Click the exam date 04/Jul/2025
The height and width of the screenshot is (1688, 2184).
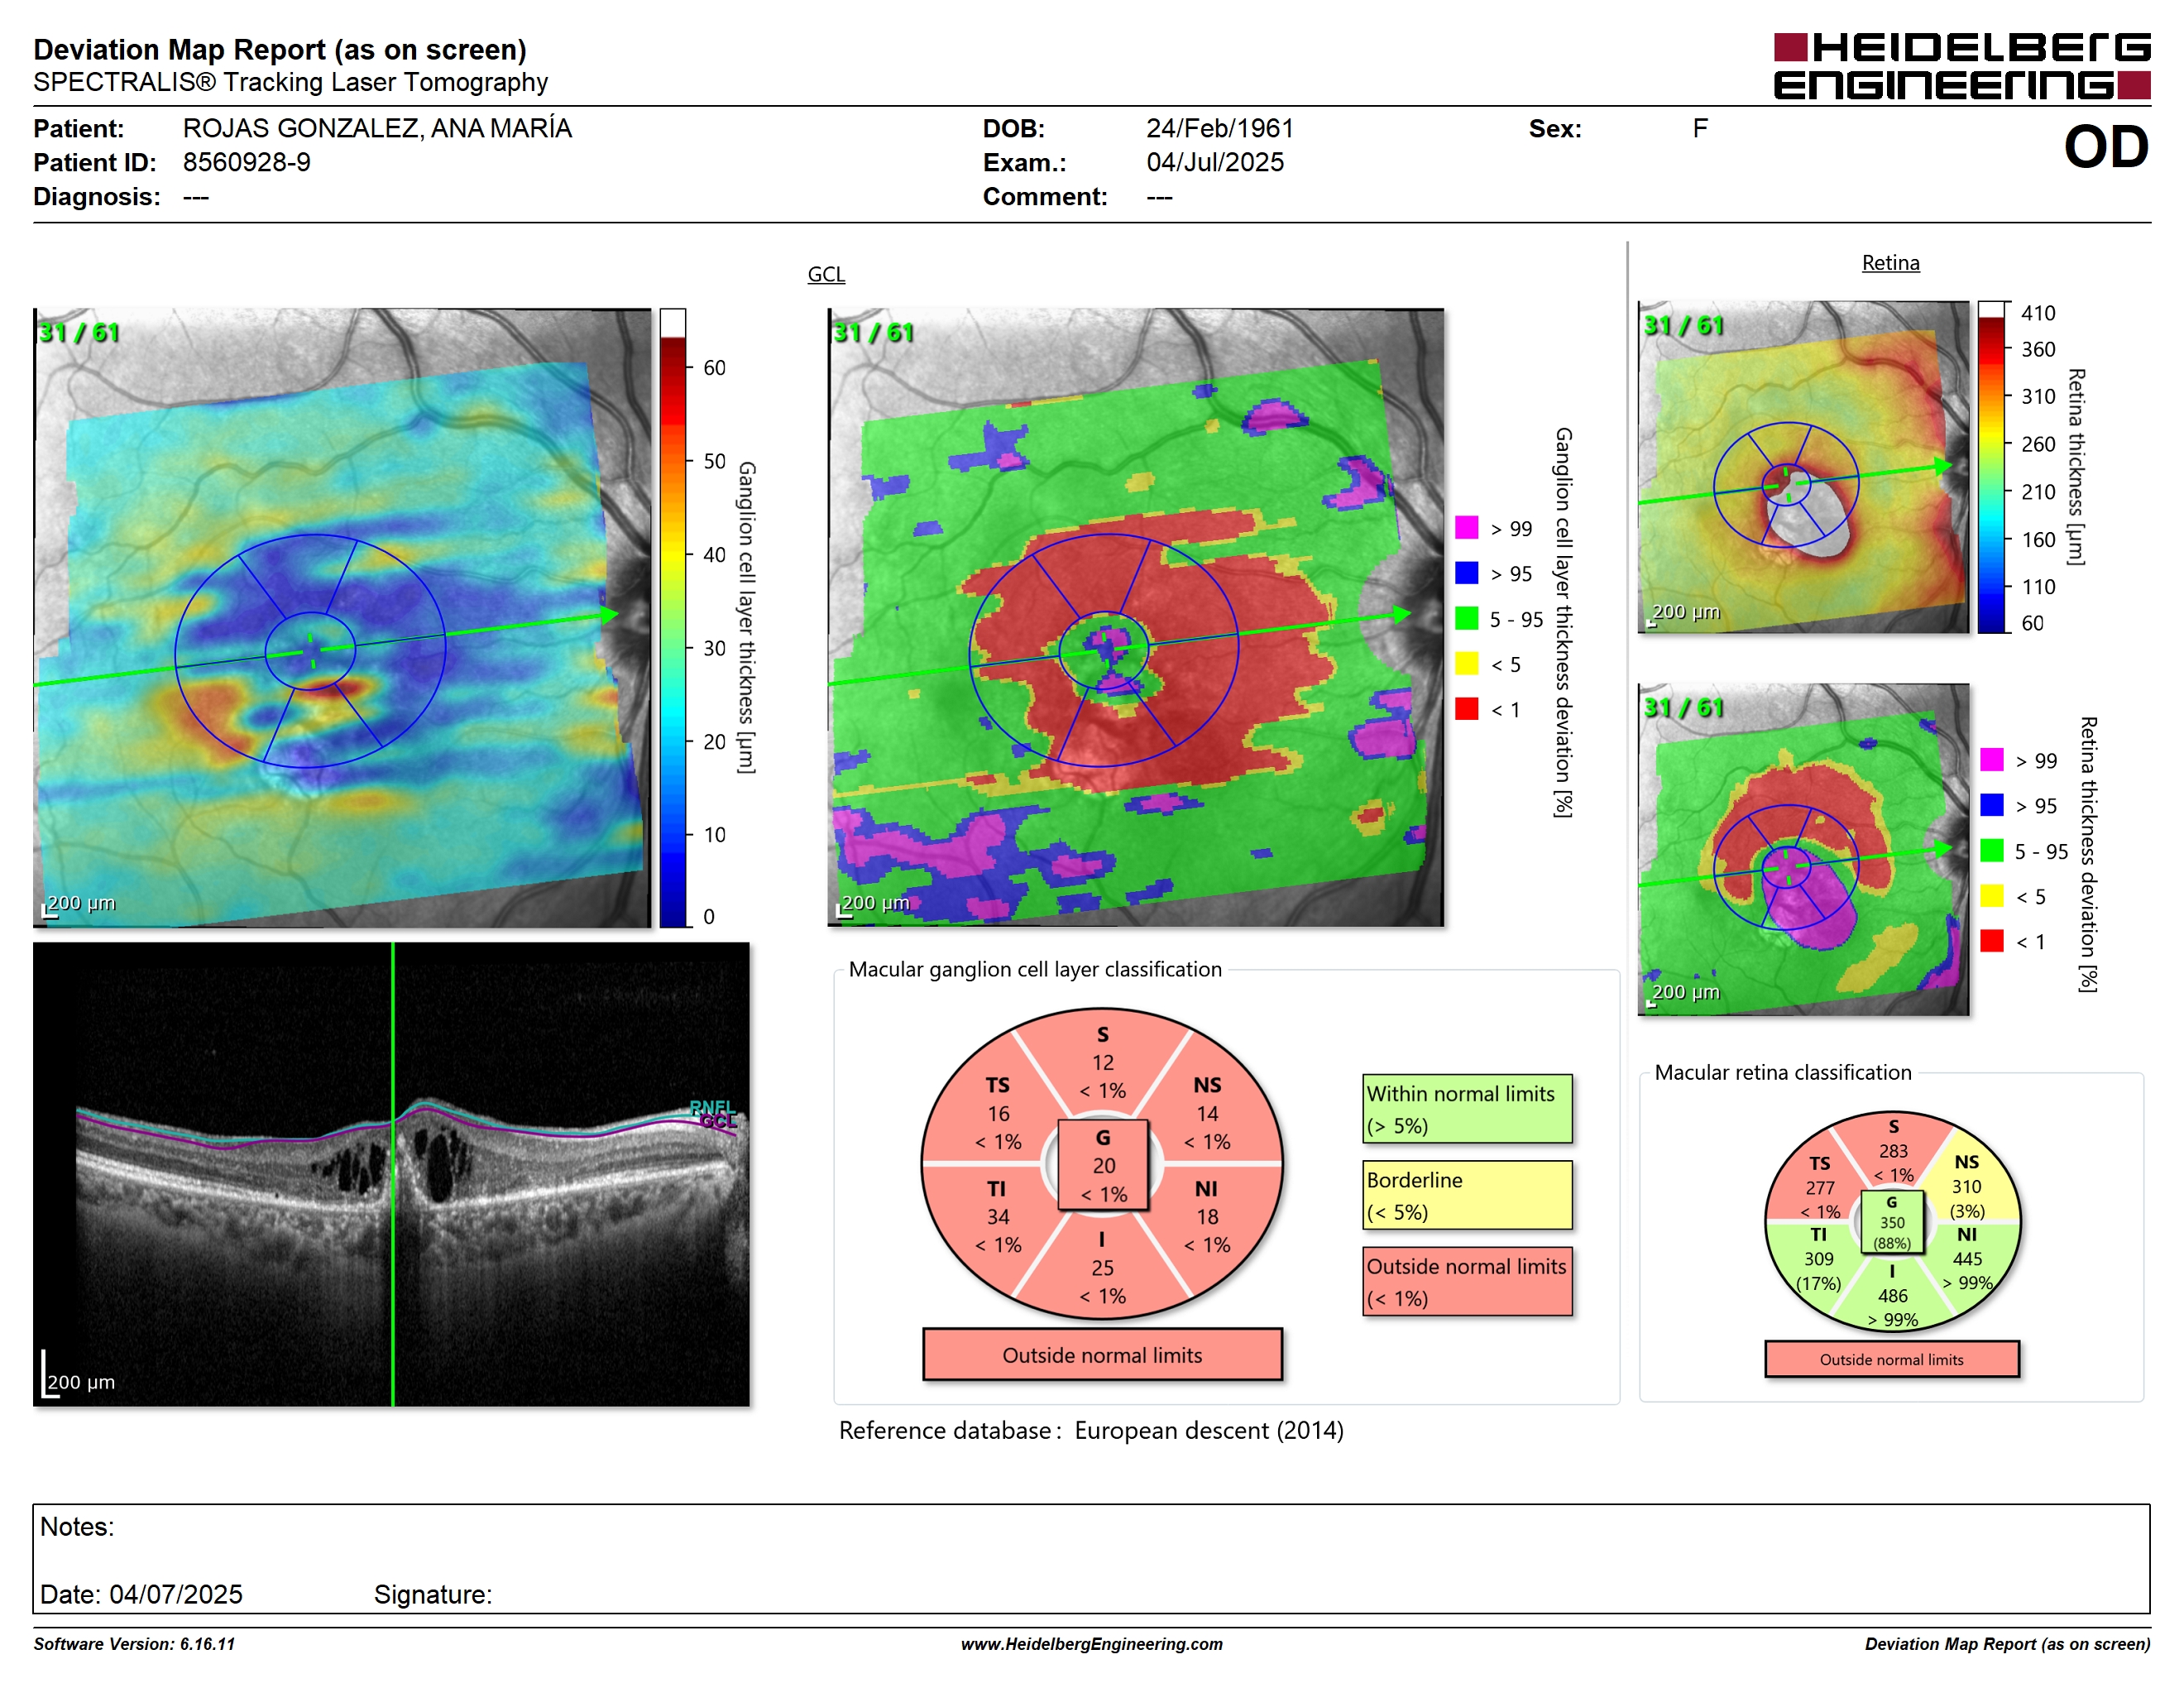[1215, 162]
